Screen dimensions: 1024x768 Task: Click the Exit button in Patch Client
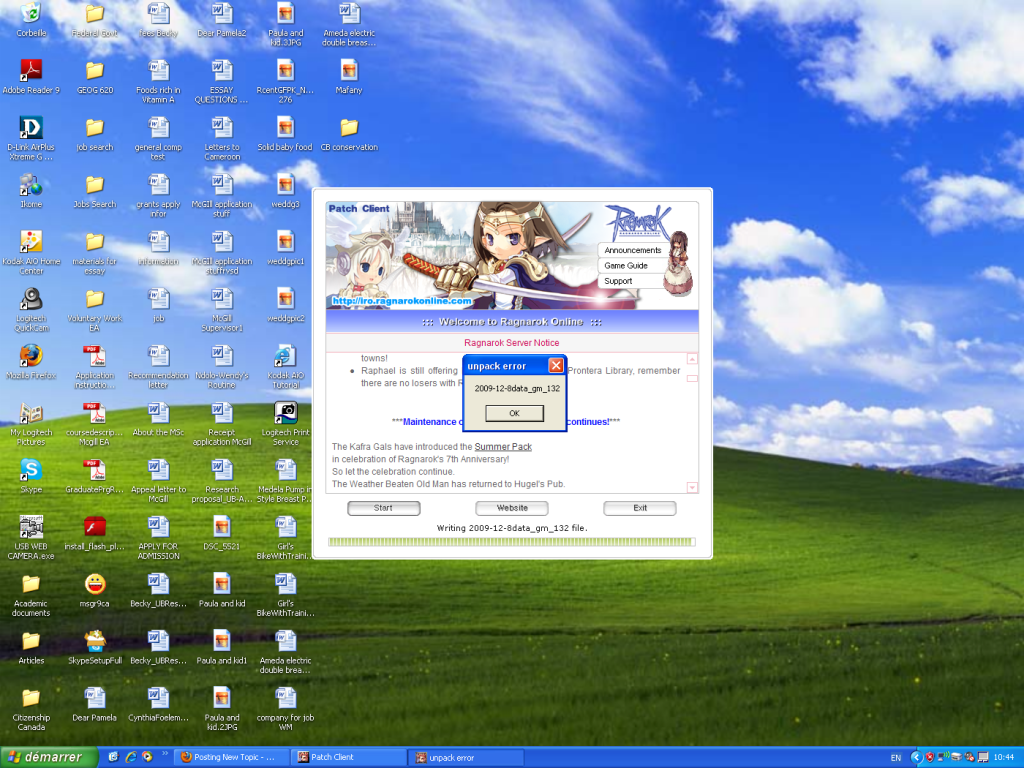pyautogui.click(x=640, y=508)
